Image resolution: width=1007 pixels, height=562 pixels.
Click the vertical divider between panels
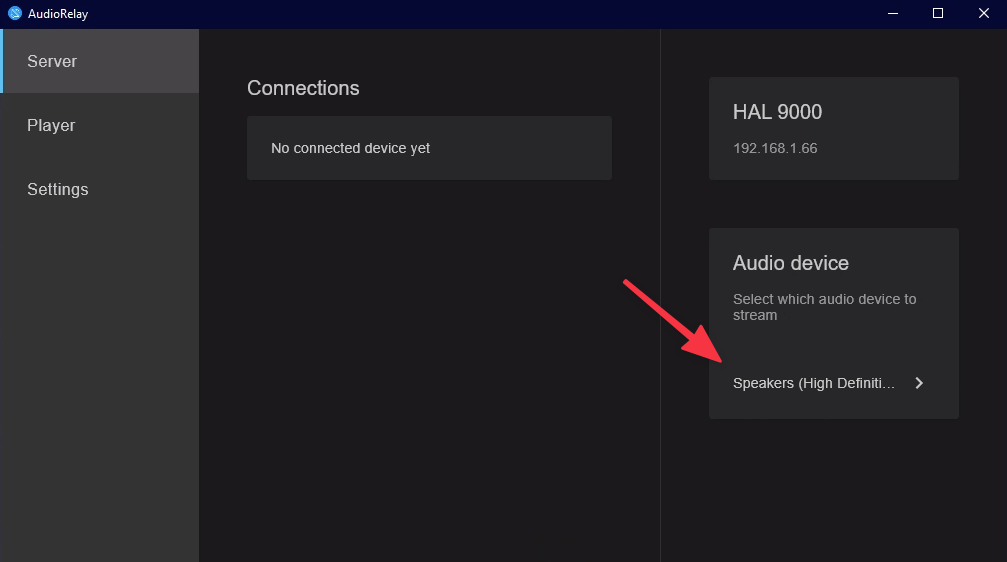click(x=660, y=300)
